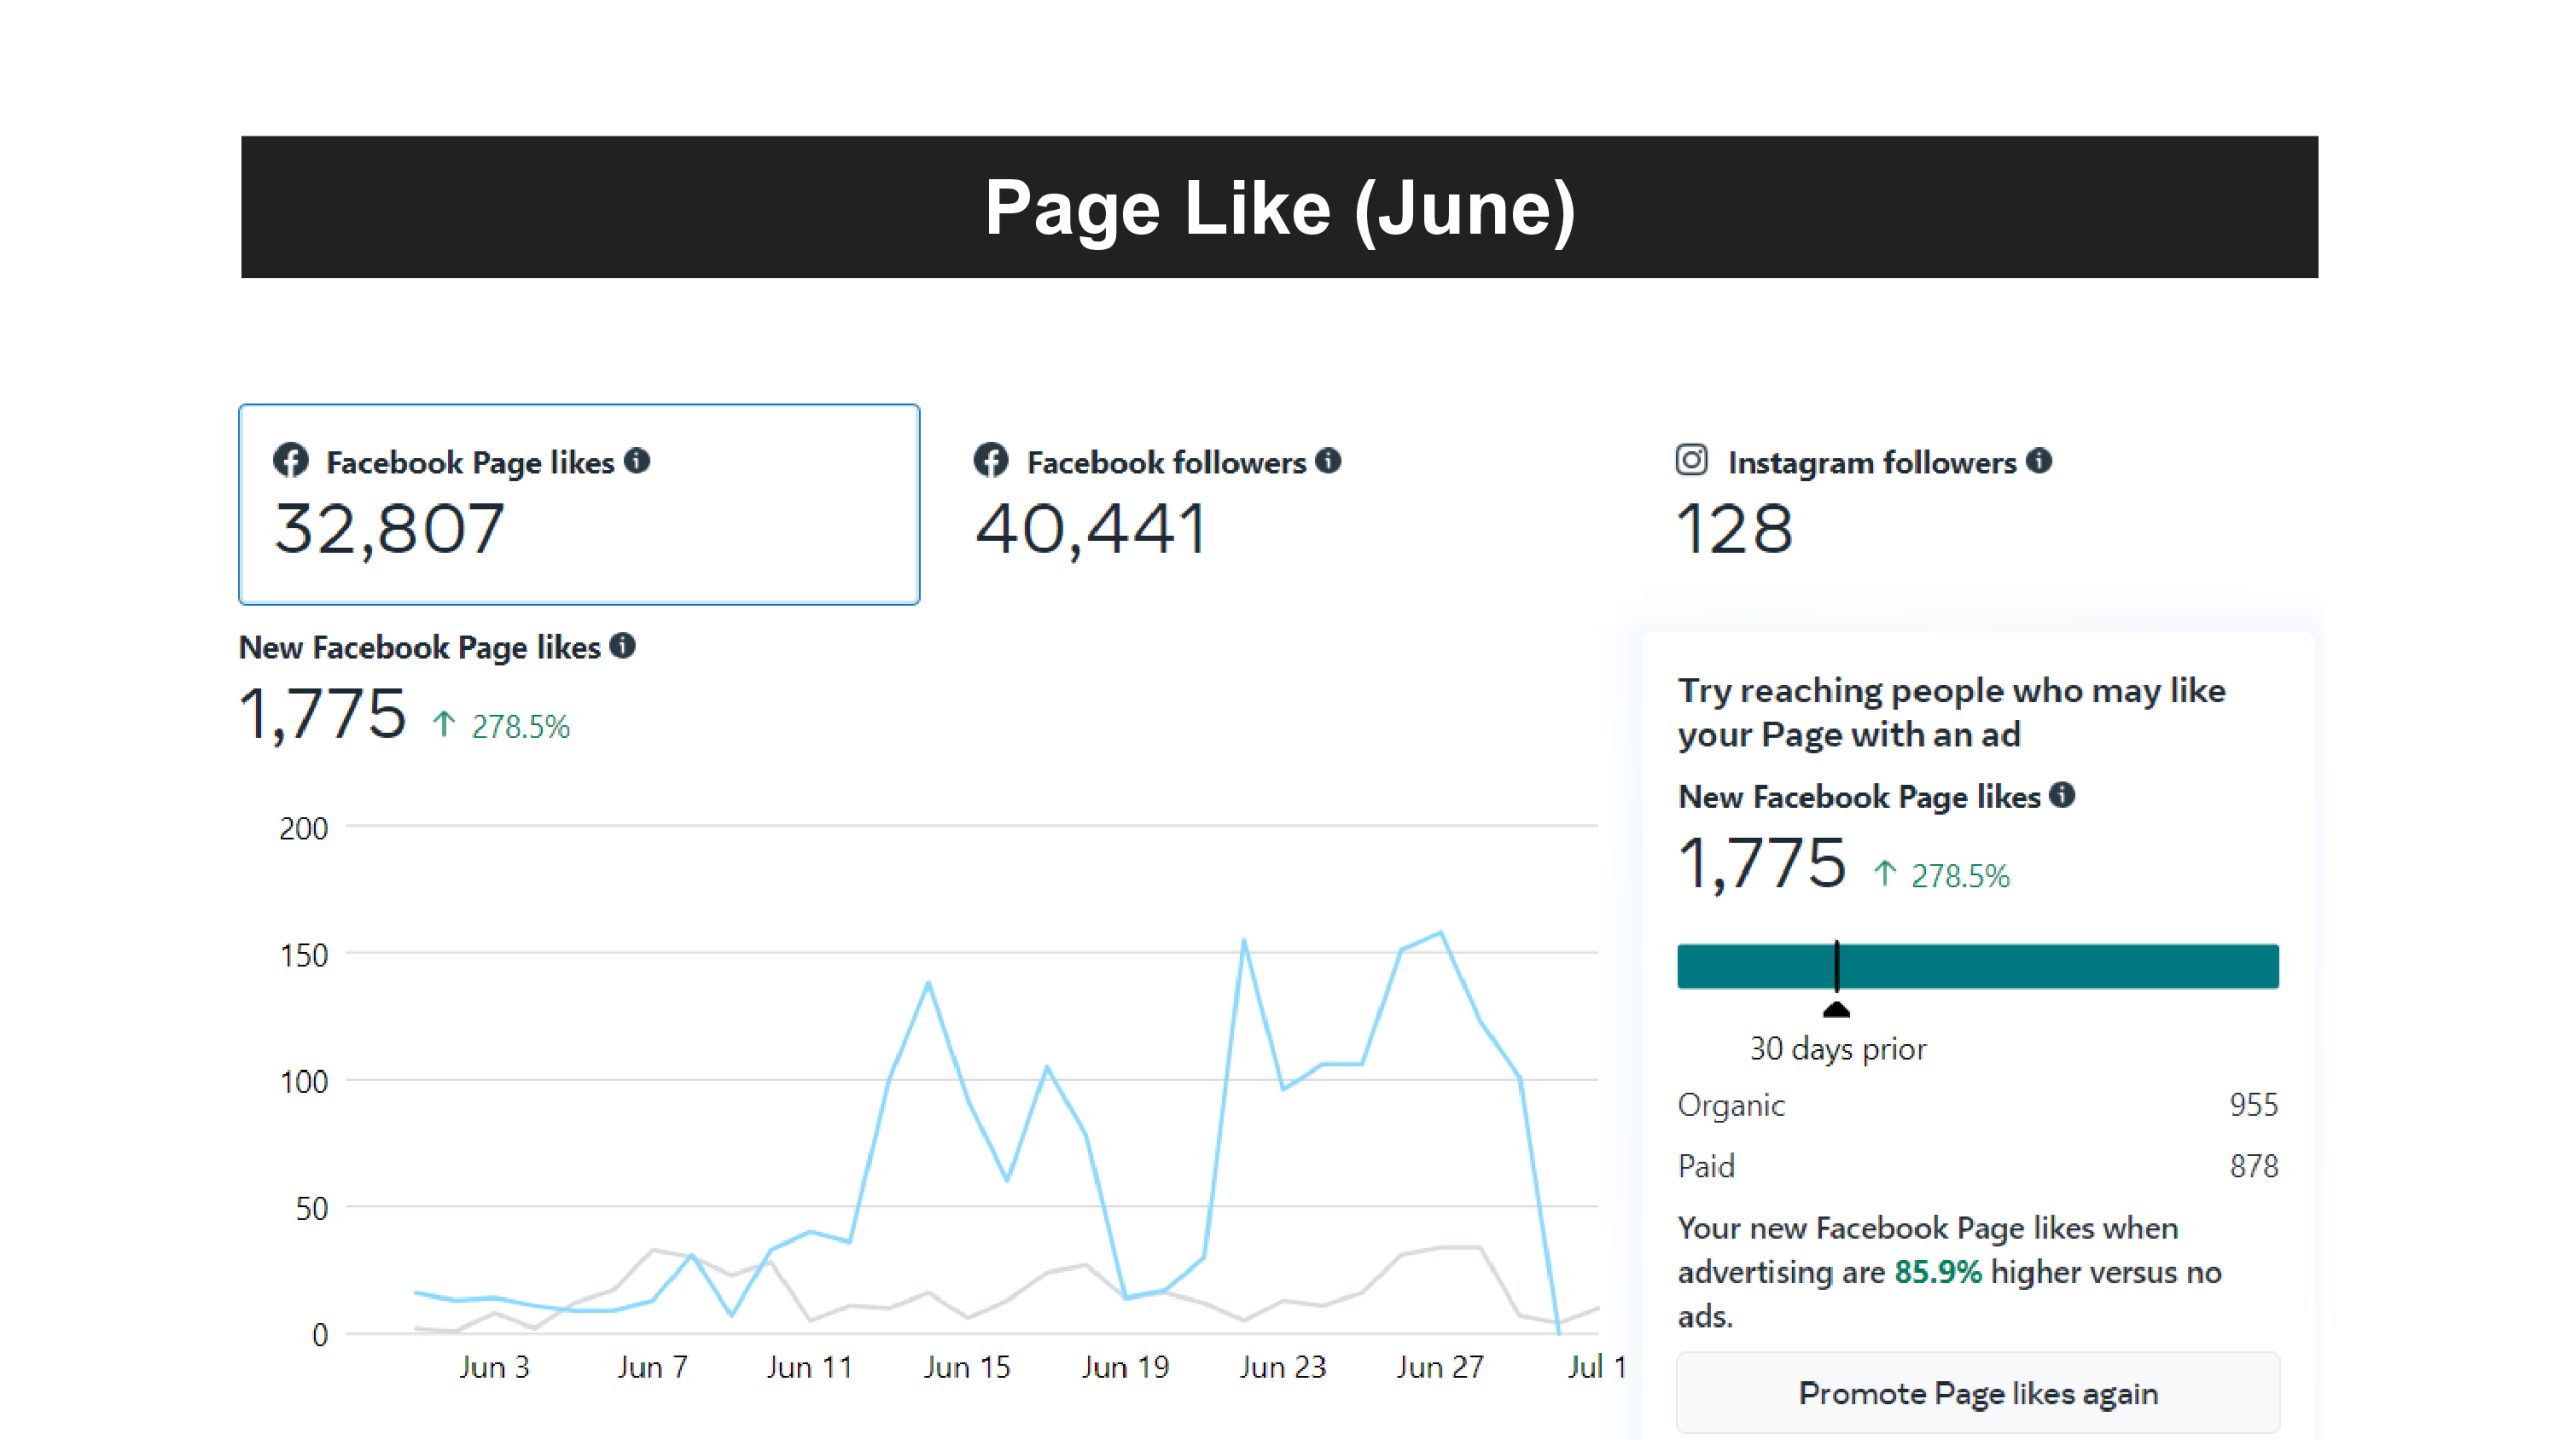Click the green up arrow in ad panel

tap(1885, 873)
